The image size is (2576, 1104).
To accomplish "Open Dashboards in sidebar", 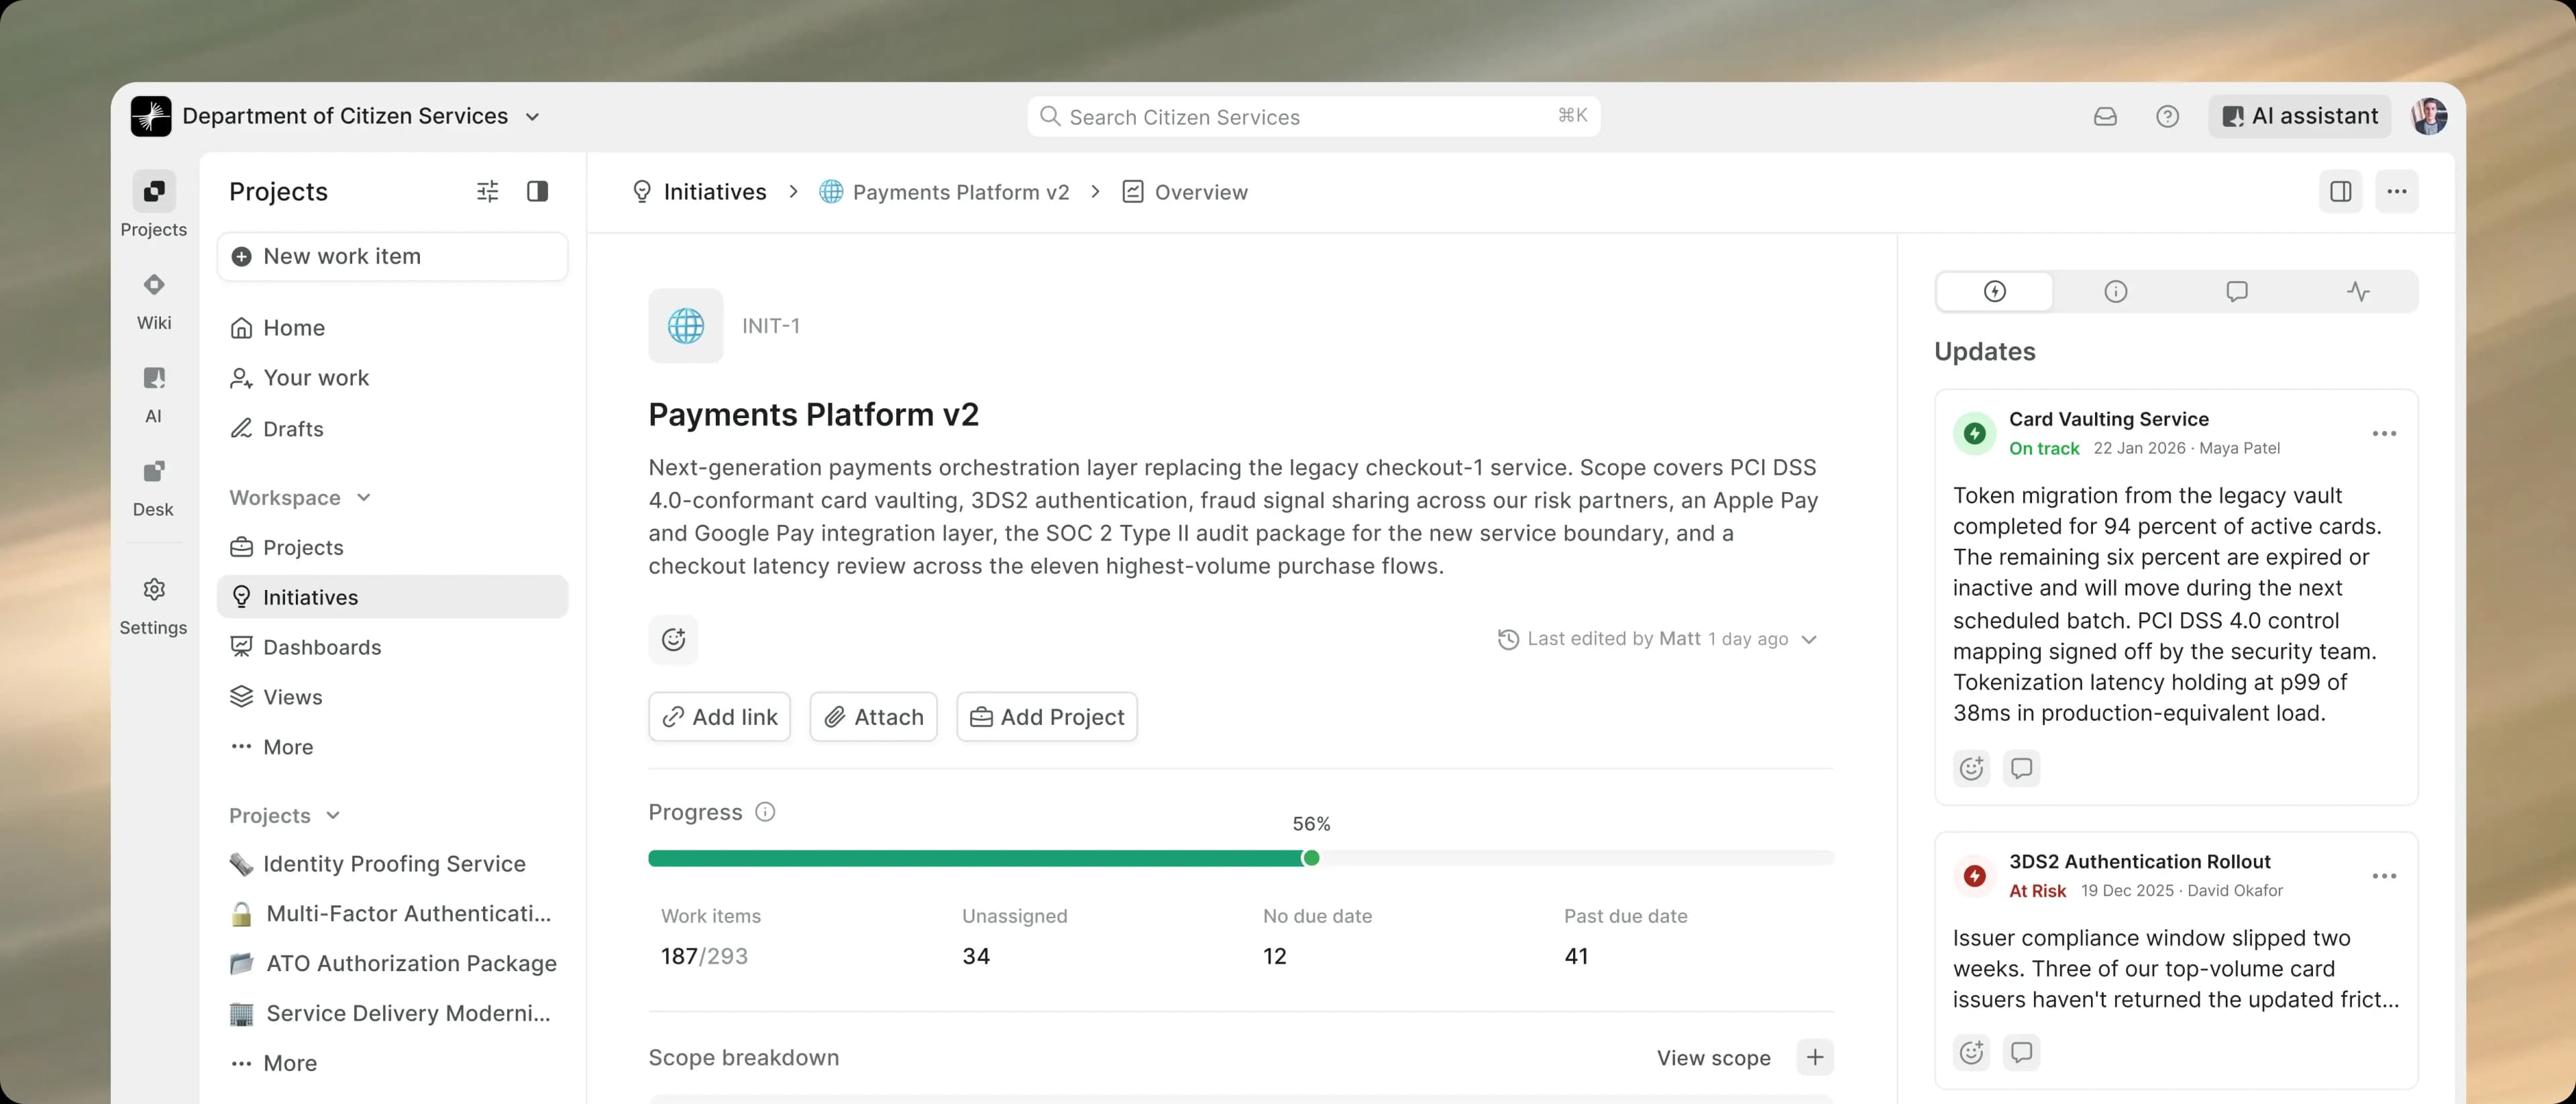I will [x=392, y=647].
